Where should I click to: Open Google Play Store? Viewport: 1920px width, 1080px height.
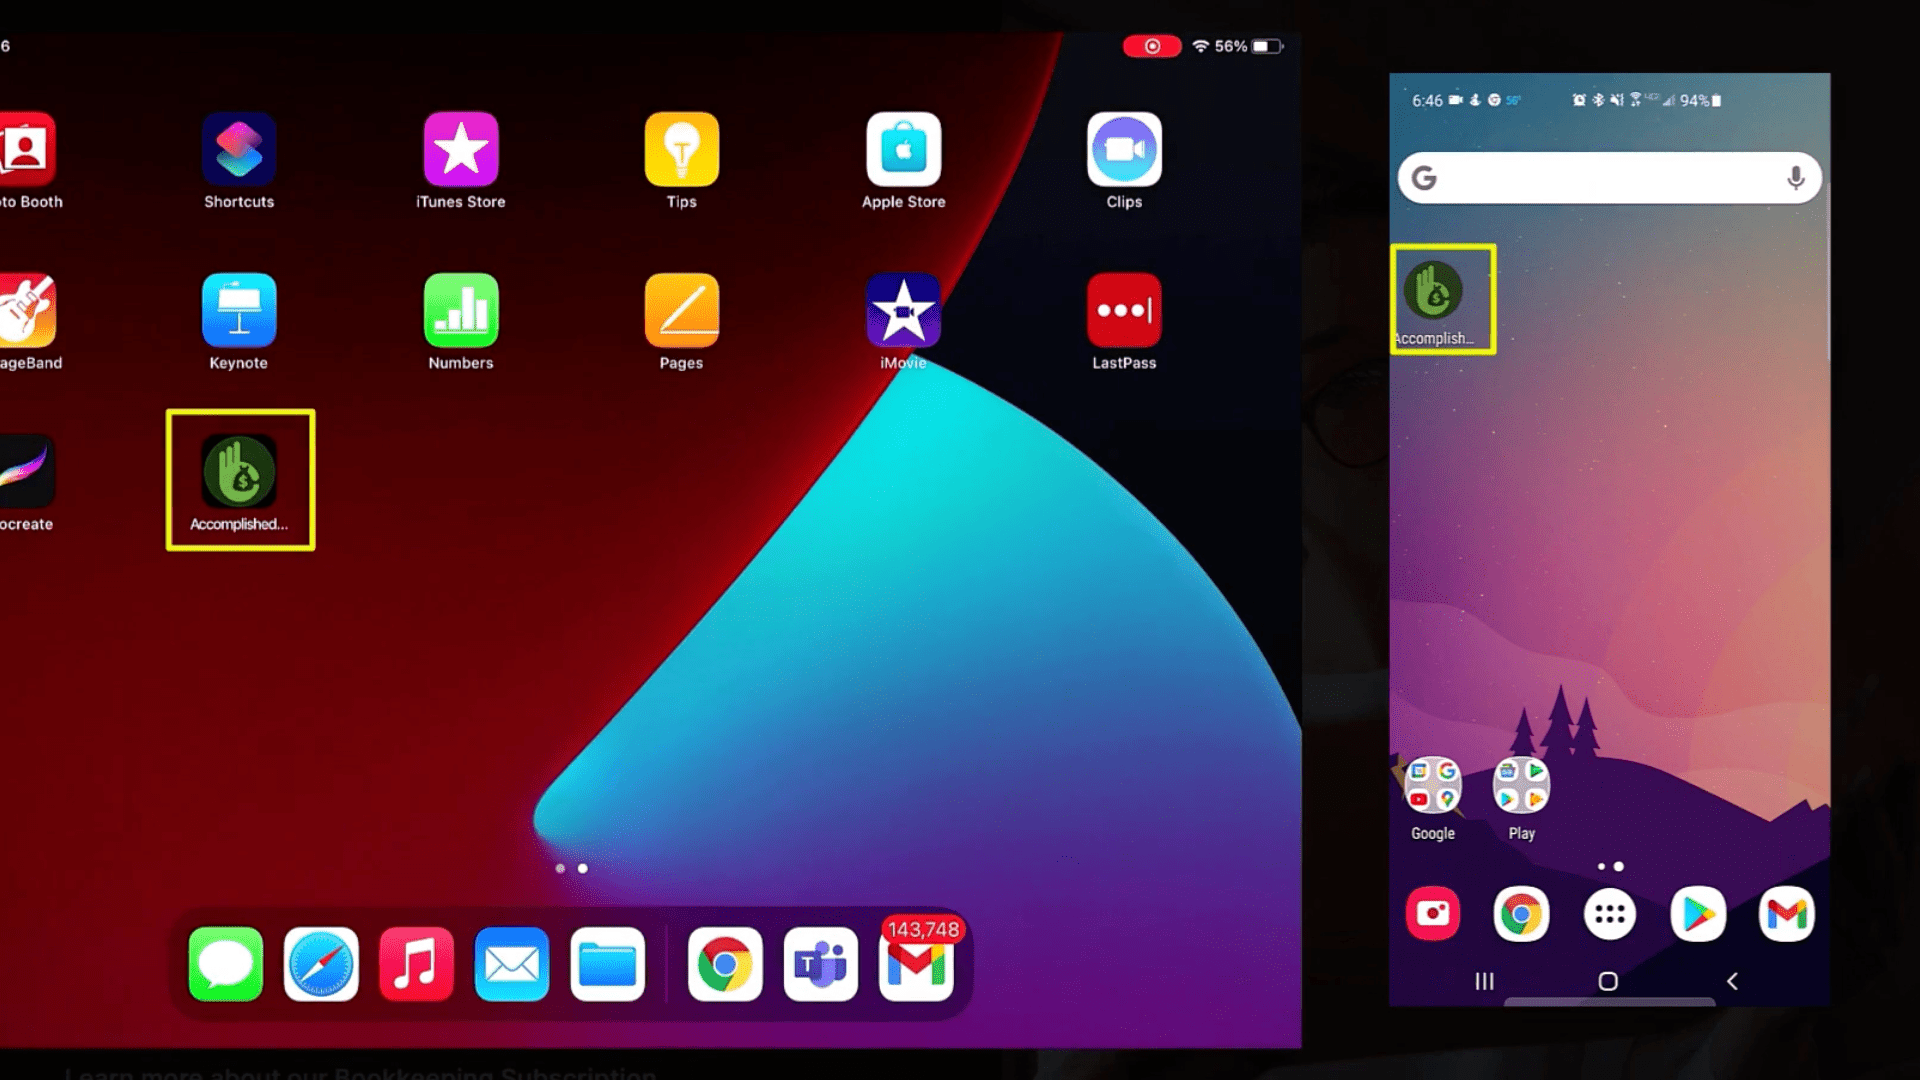pyautogui.click(x=1697, y=913)
